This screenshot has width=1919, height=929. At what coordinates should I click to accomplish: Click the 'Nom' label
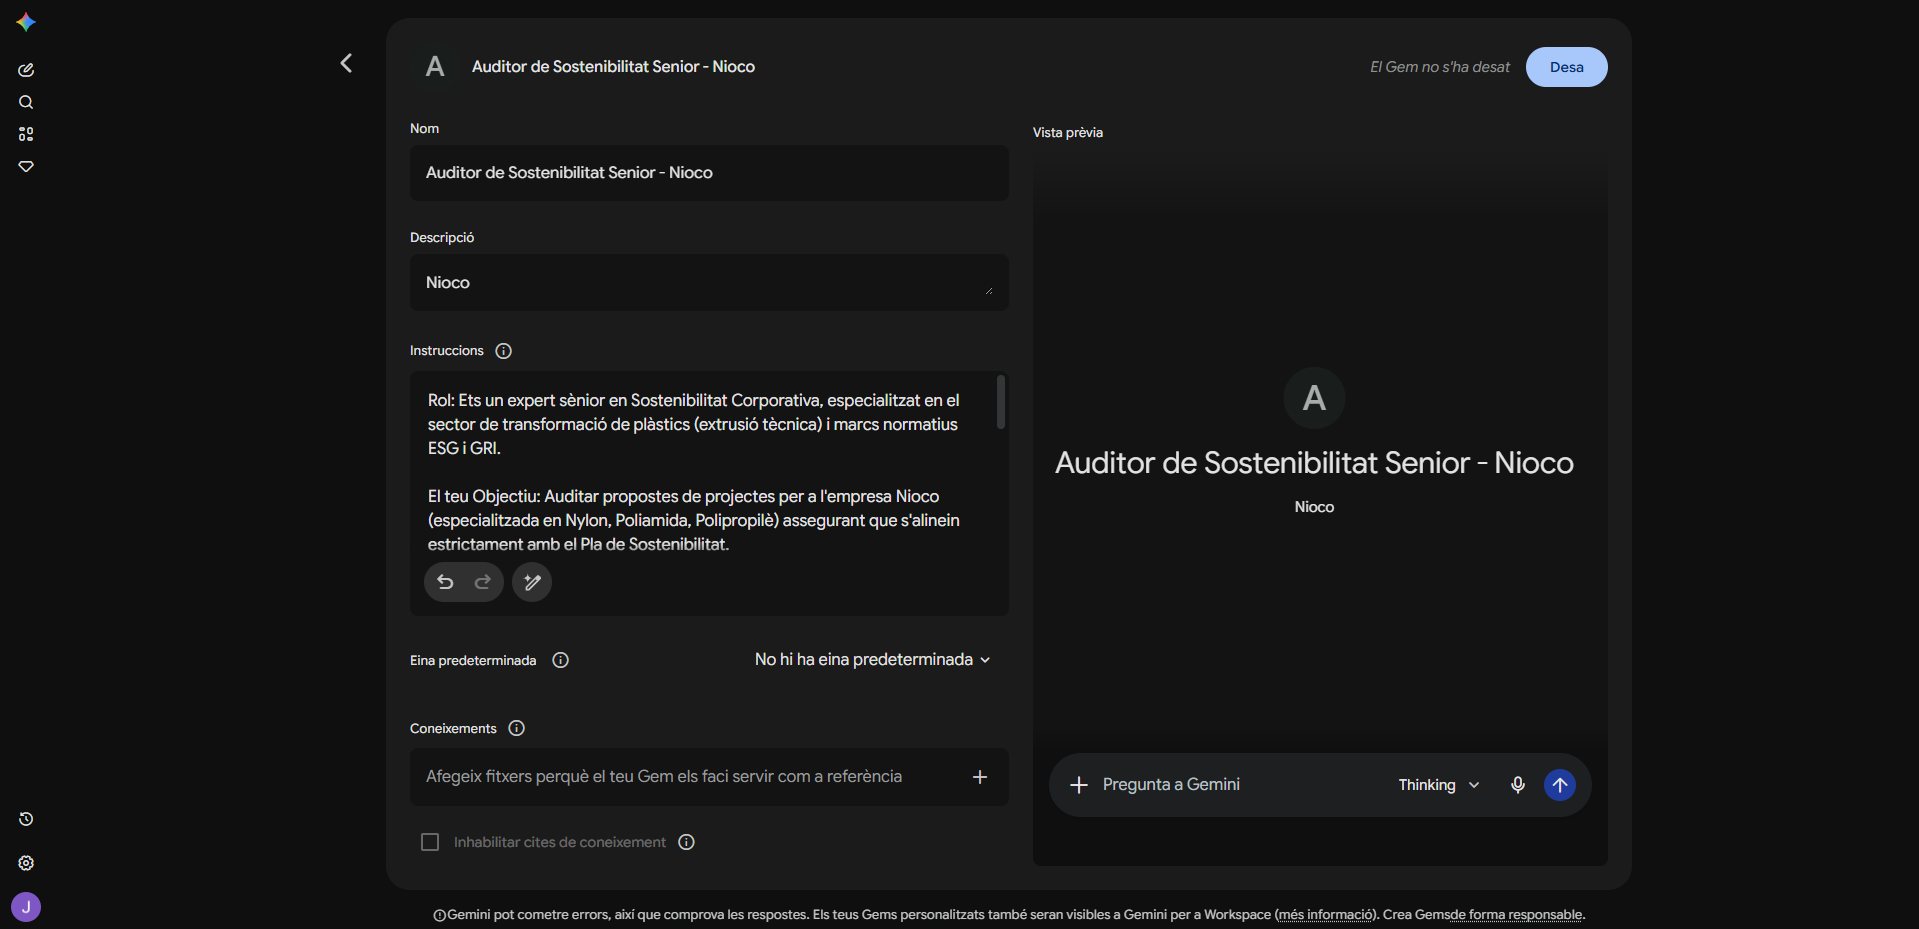[x=424, y=129]
